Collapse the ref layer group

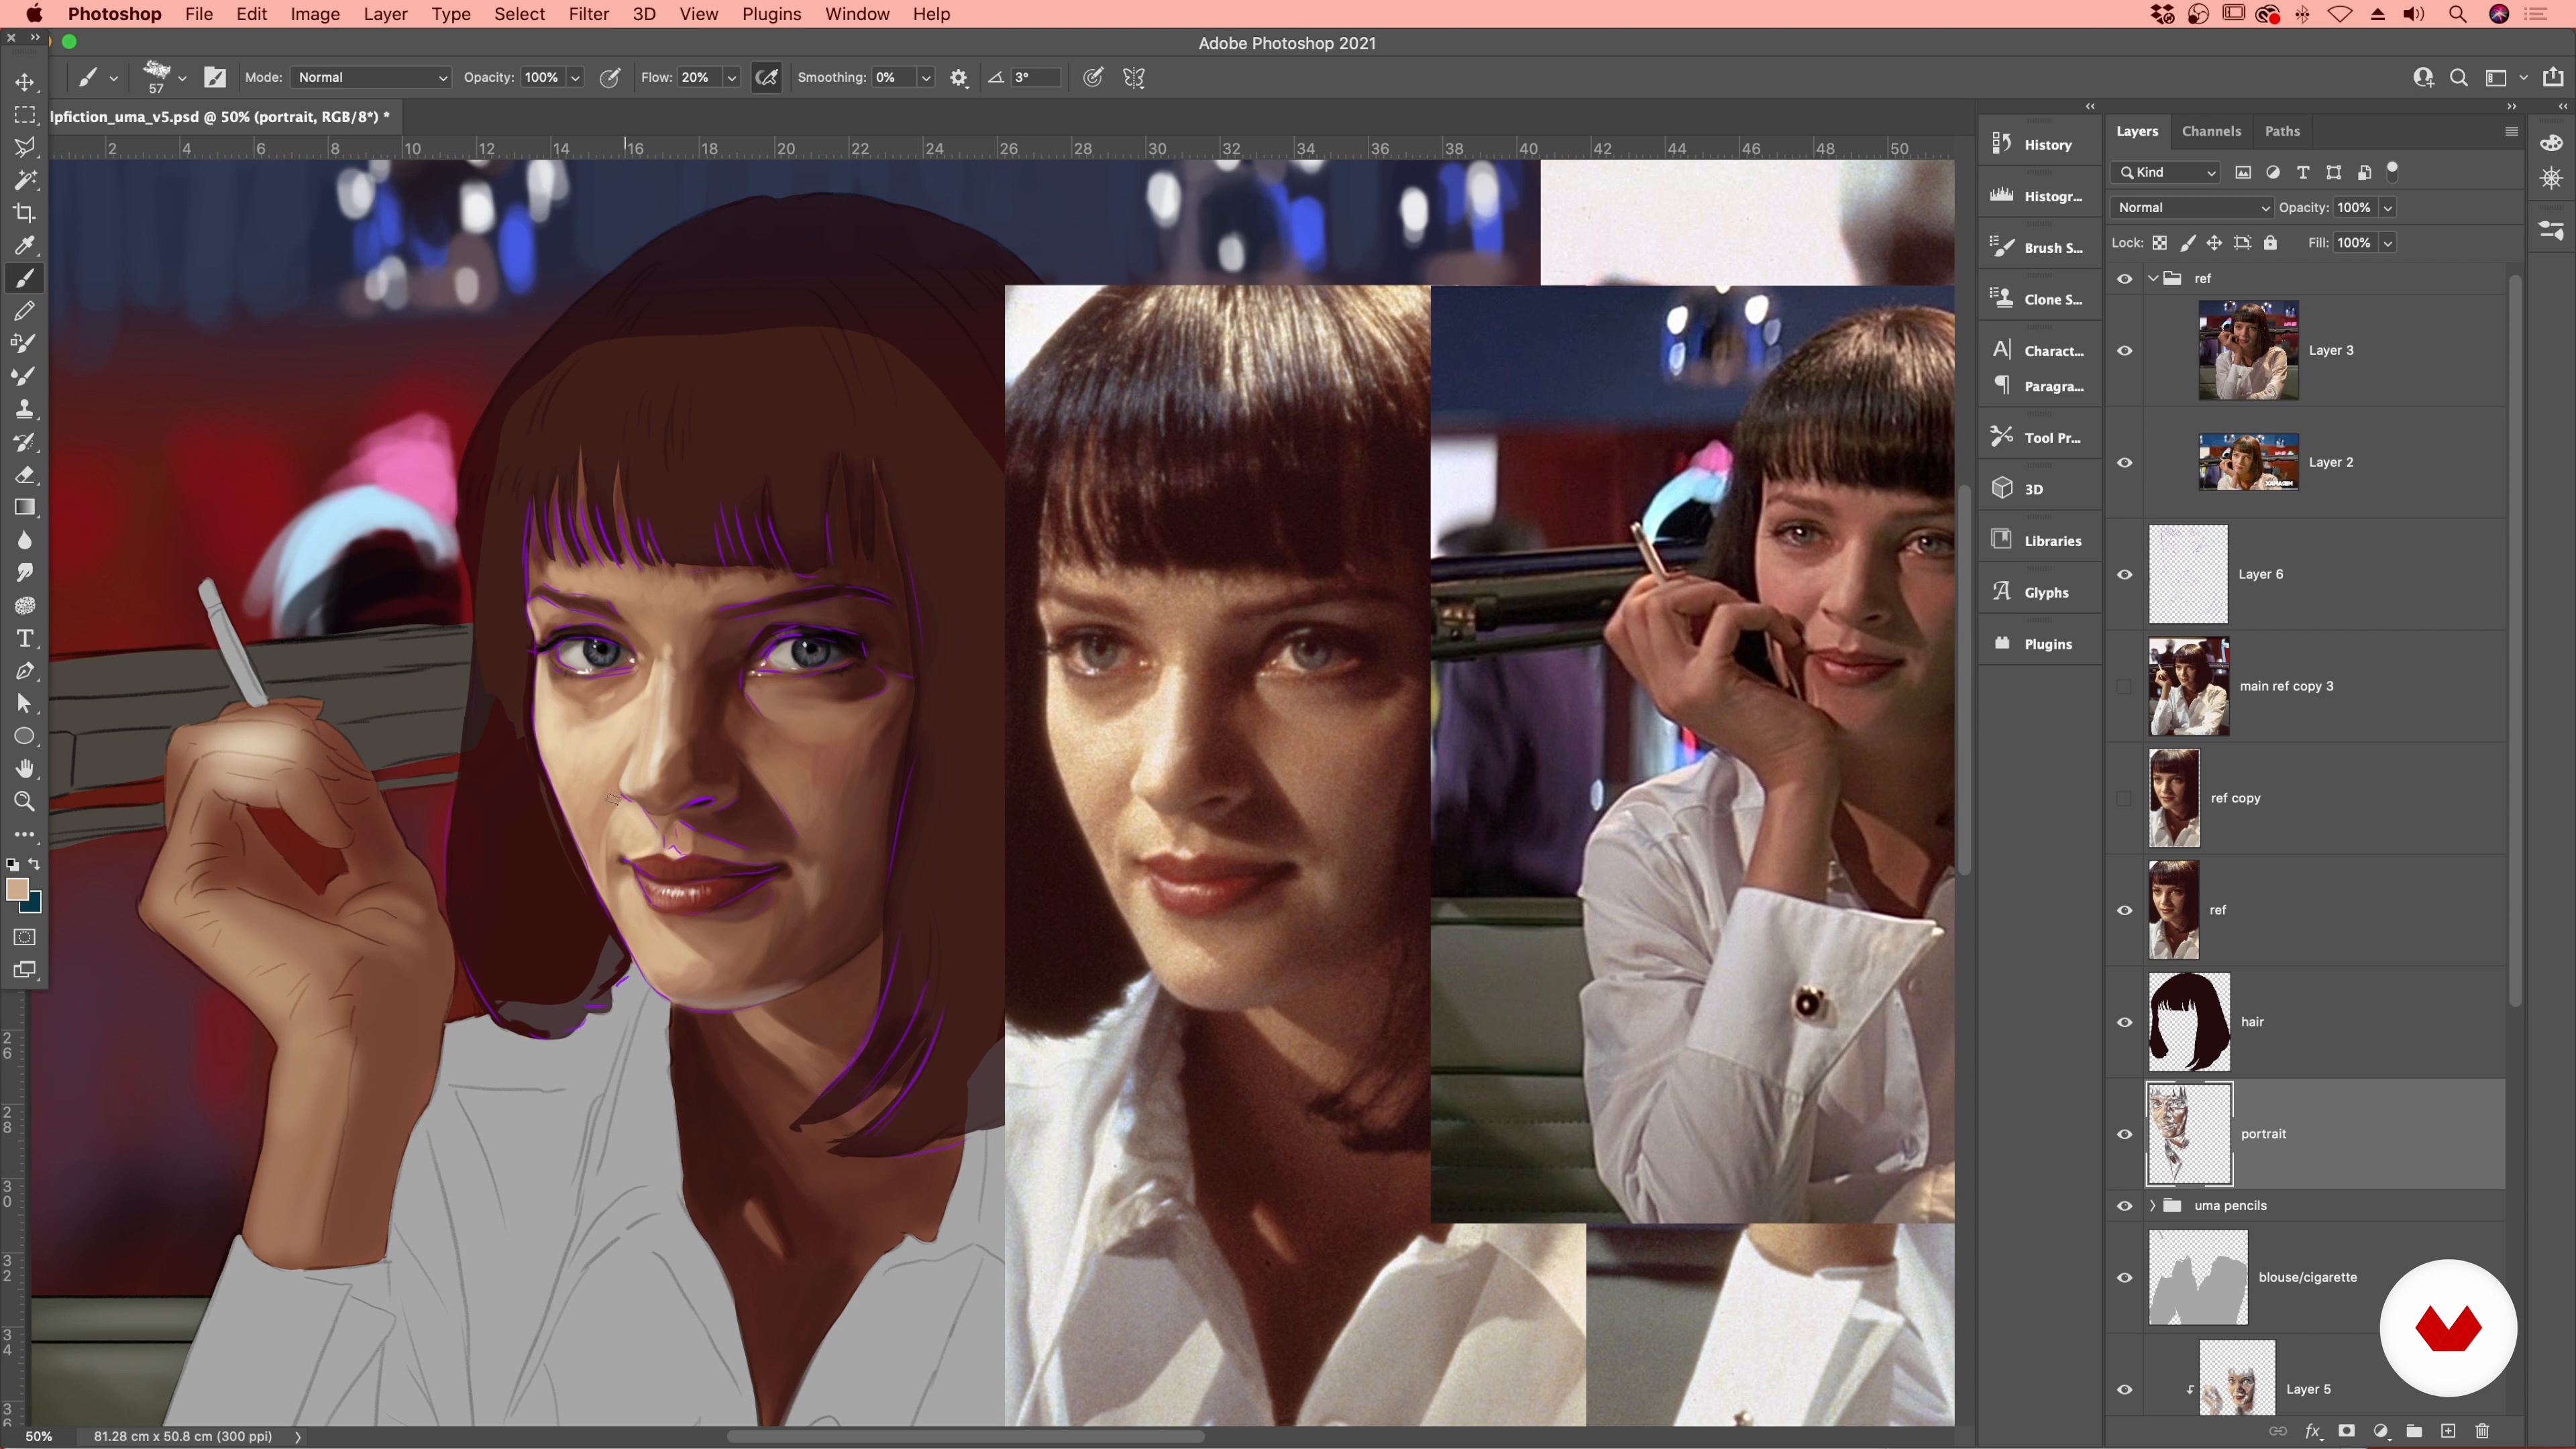pos(2153,278)
